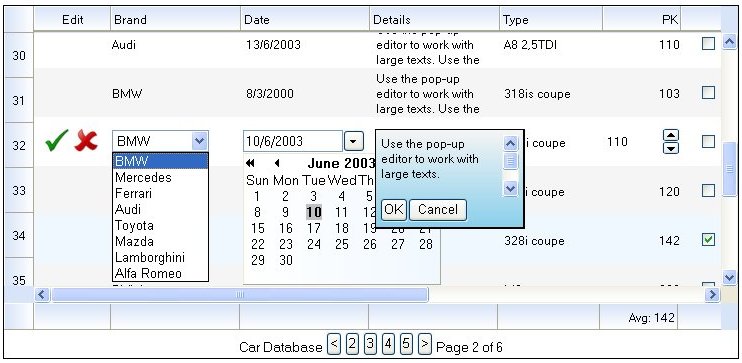Select day 17 in June calendar

(x=314, y=229)
